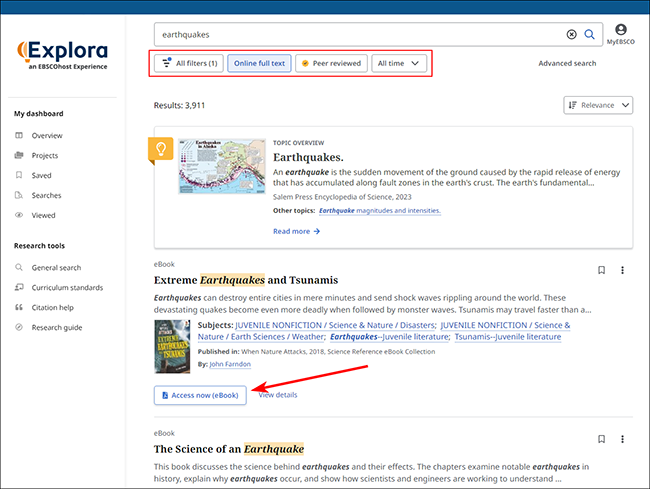Open Viewed items in My dashboard

pos(43,215)
